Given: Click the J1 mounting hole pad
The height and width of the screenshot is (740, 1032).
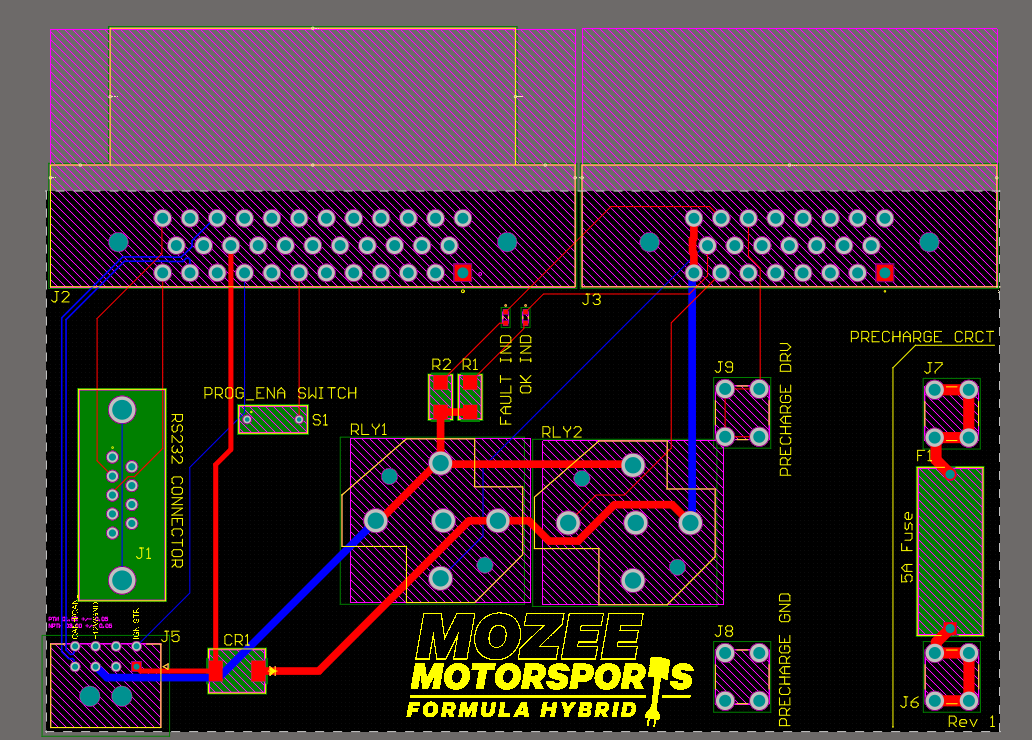Looking at the screenshot, I should pos(121,408).
